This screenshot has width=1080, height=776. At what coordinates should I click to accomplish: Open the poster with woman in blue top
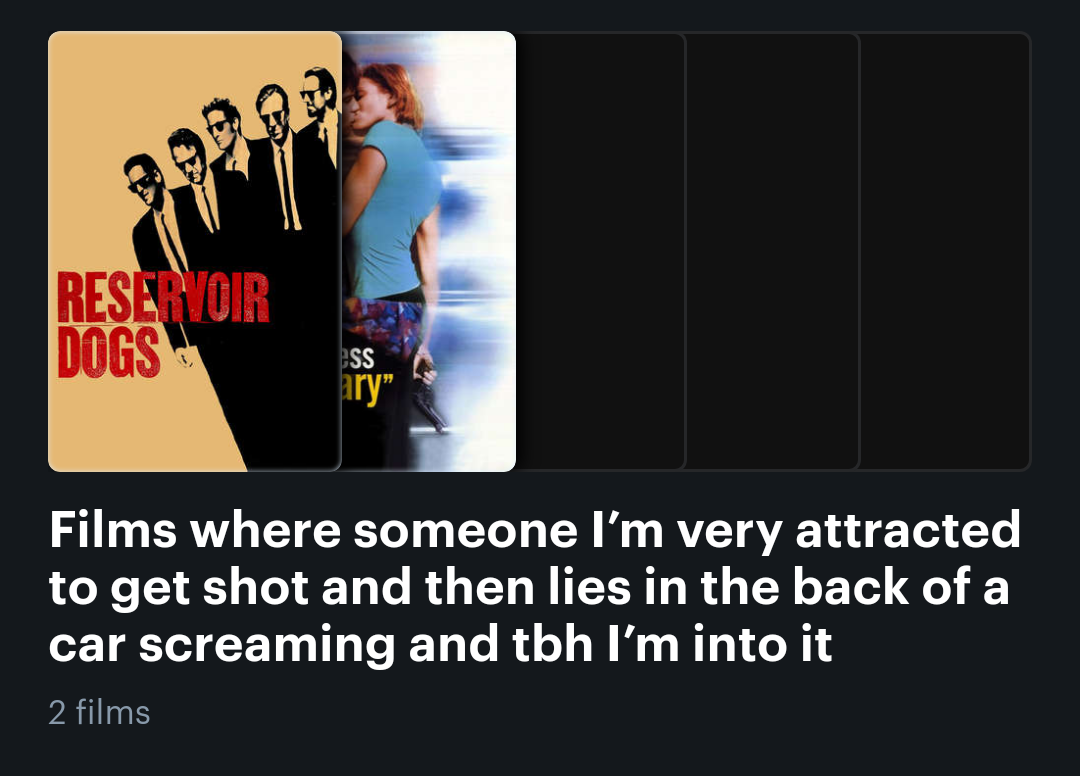coord(428,251)
